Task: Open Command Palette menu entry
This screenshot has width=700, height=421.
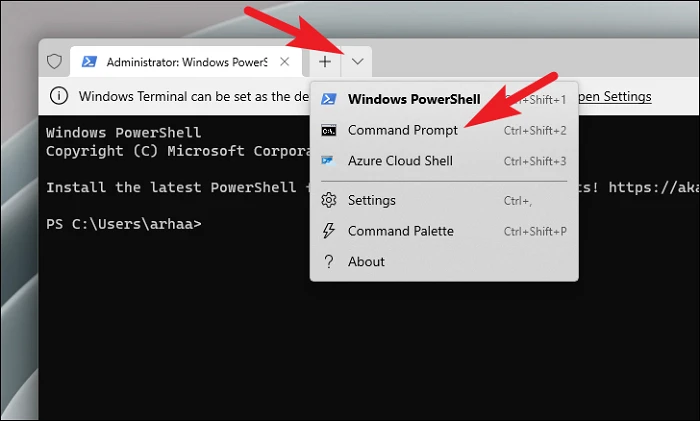Action: click(444, 231)
